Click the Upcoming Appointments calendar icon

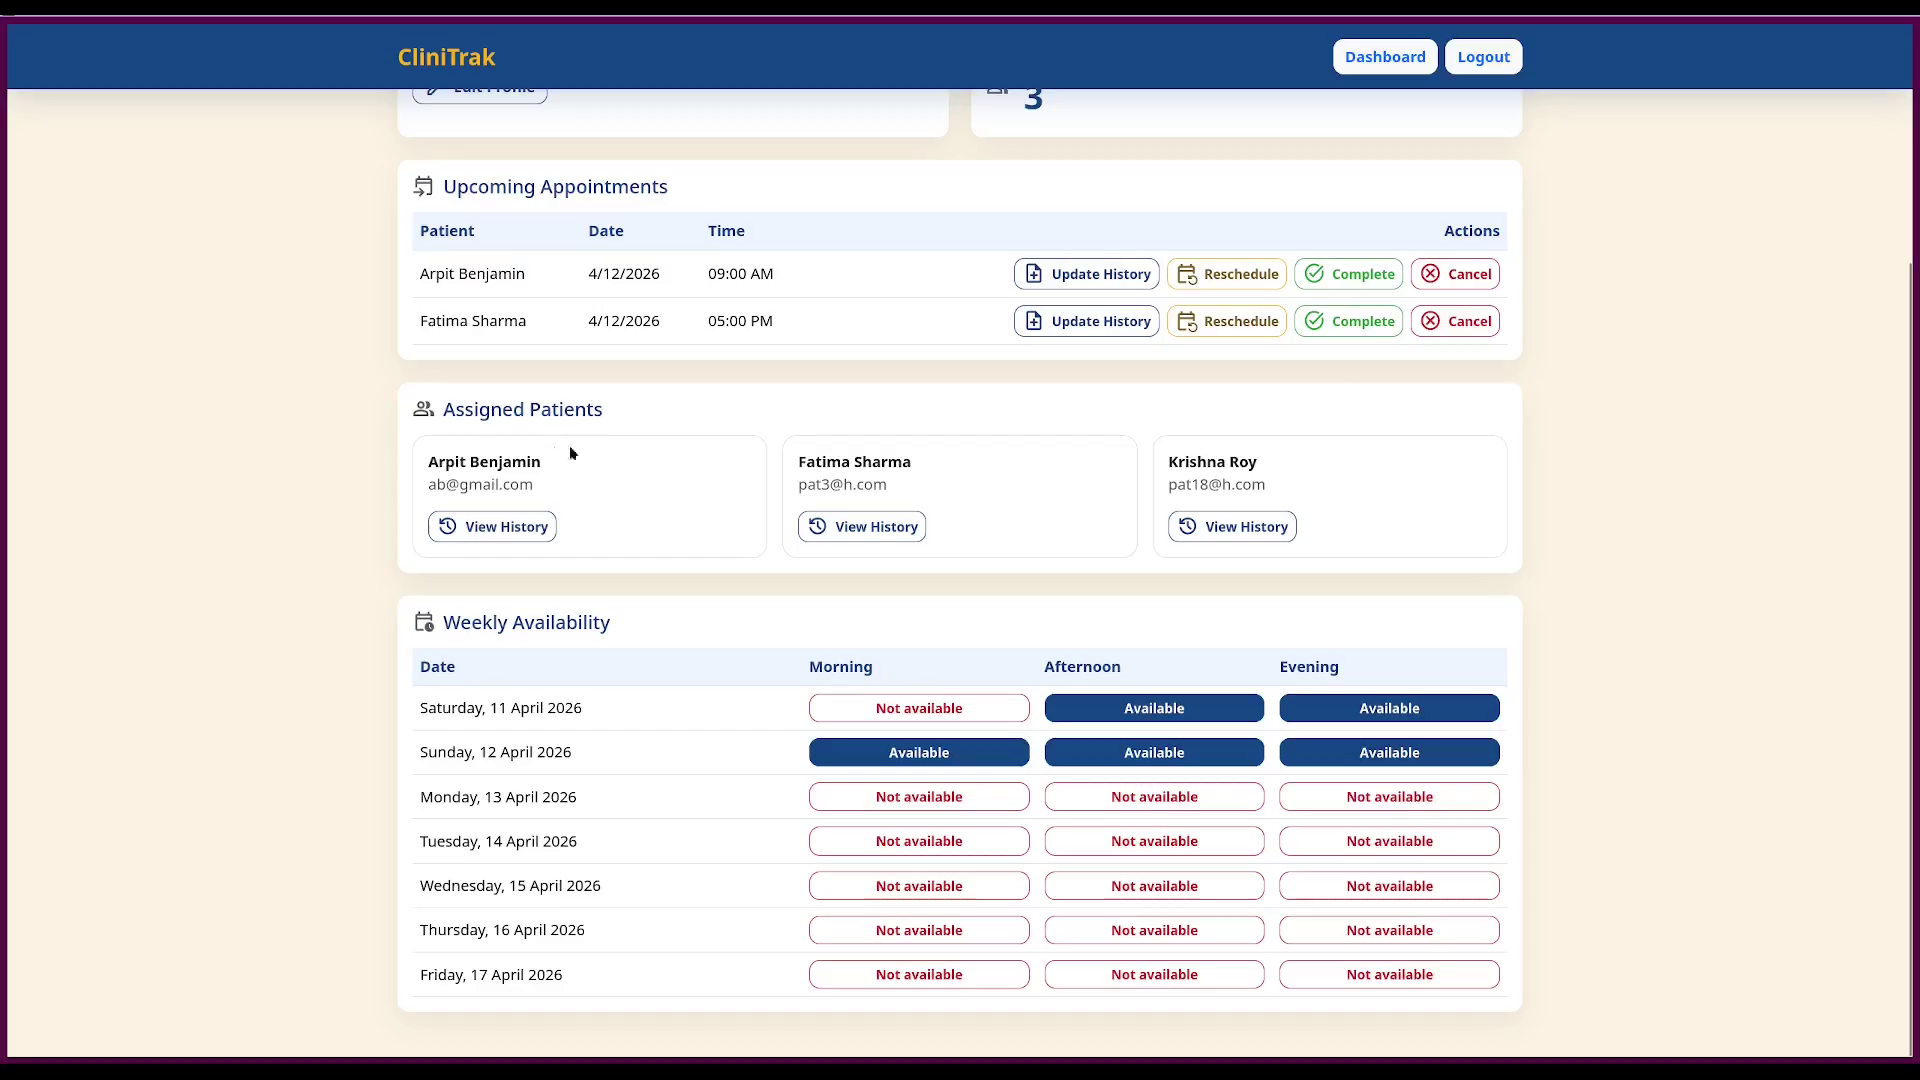point(424,187)
